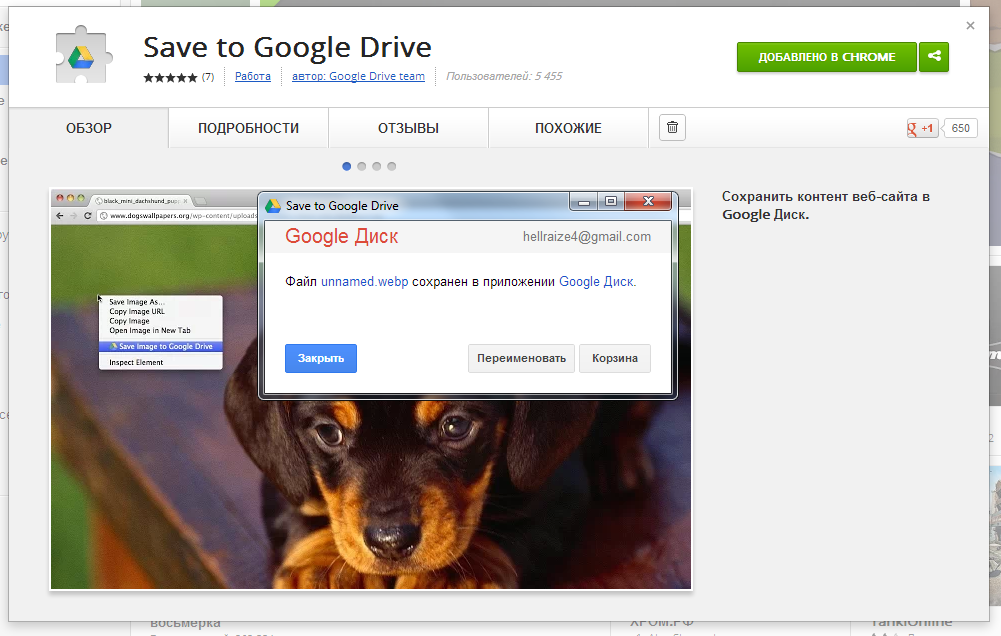Open the ОТЗЫВЫ tab
Viewport: 1001px width, 636px height.
408,127
